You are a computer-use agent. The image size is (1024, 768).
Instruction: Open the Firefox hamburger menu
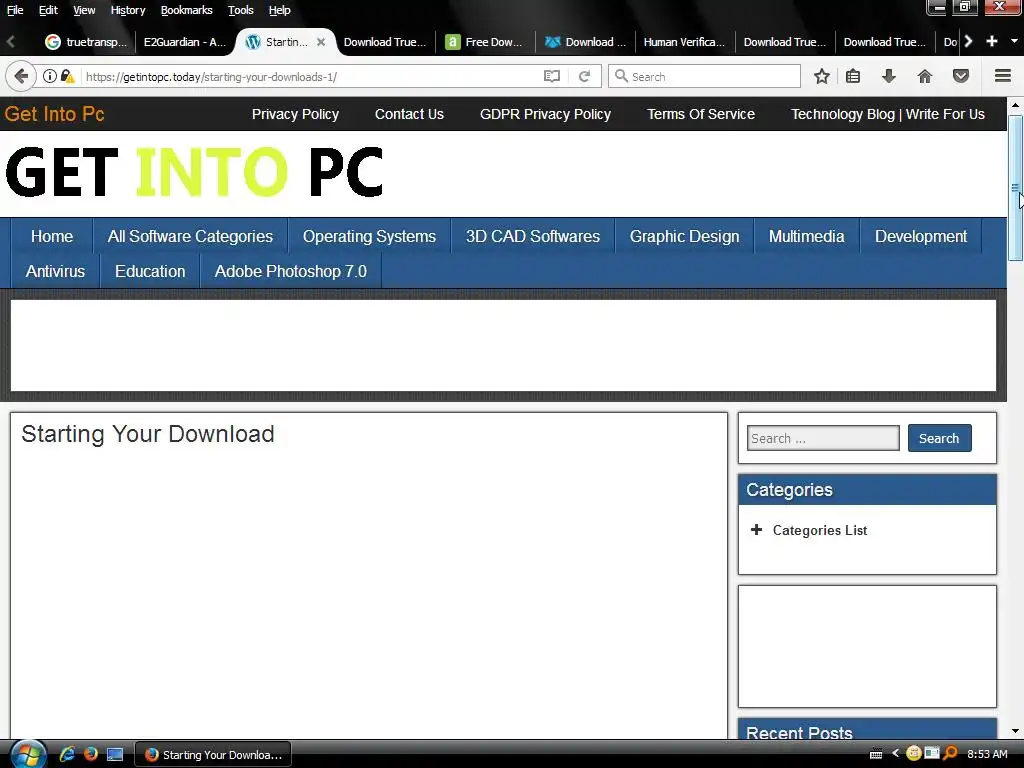coord(1003,76)
